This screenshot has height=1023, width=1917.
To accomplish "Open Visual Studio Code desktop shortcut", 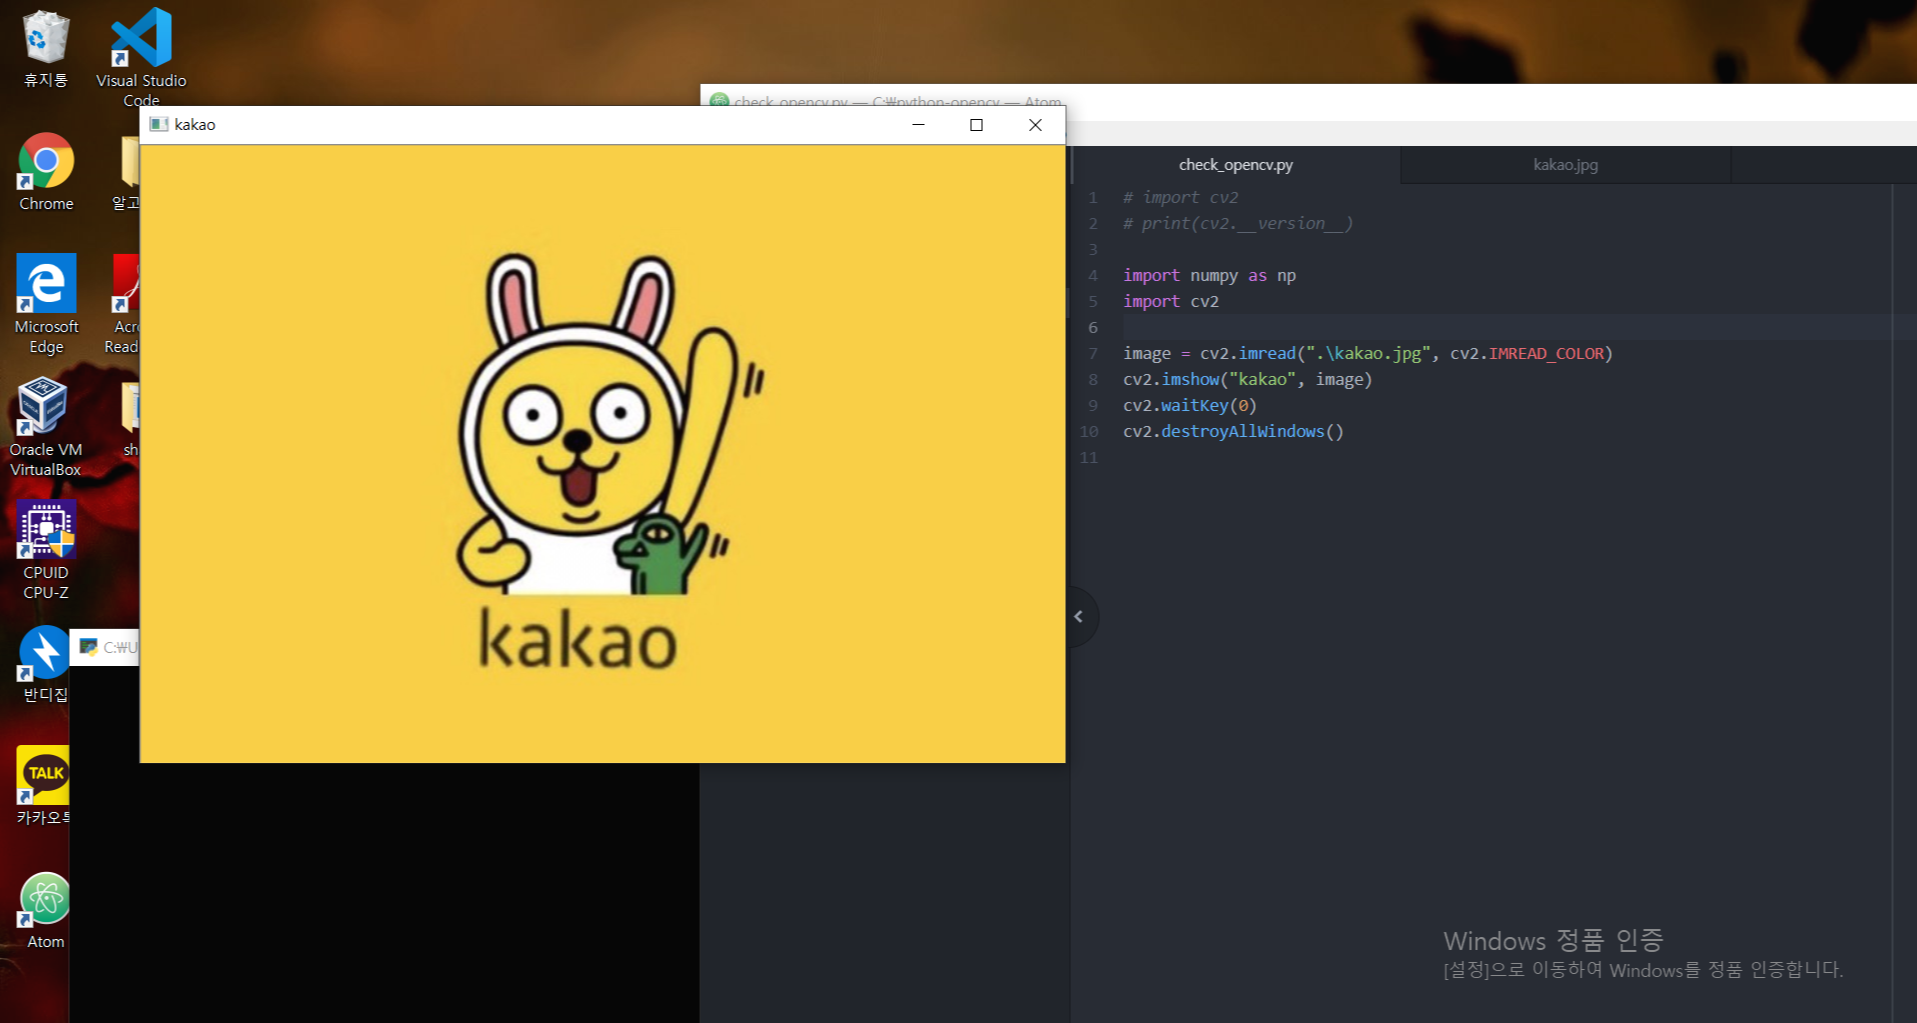I will tap(141, 55).
